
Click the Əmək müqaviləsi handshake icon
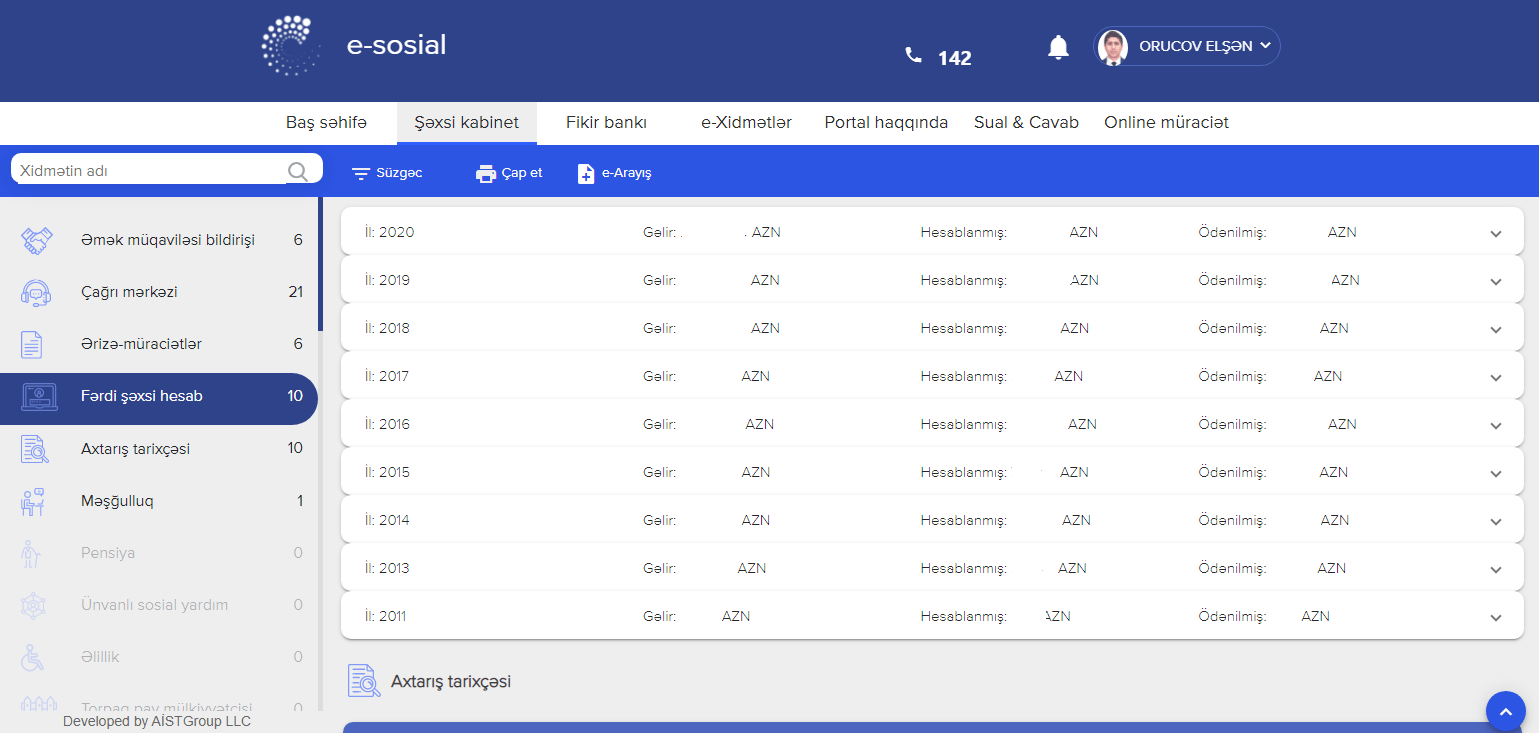pos(36,241)
